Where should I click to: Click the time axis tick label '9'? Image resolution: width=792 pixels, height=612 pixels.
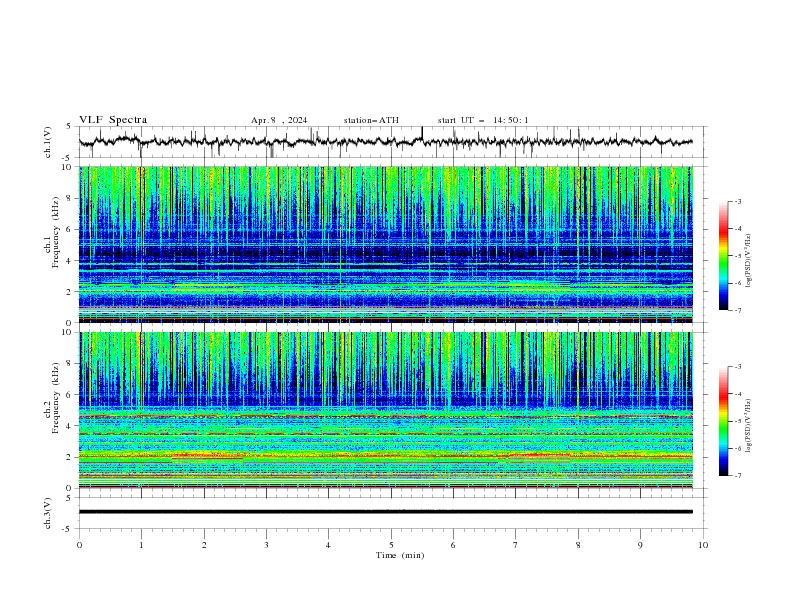pos(640,545)
